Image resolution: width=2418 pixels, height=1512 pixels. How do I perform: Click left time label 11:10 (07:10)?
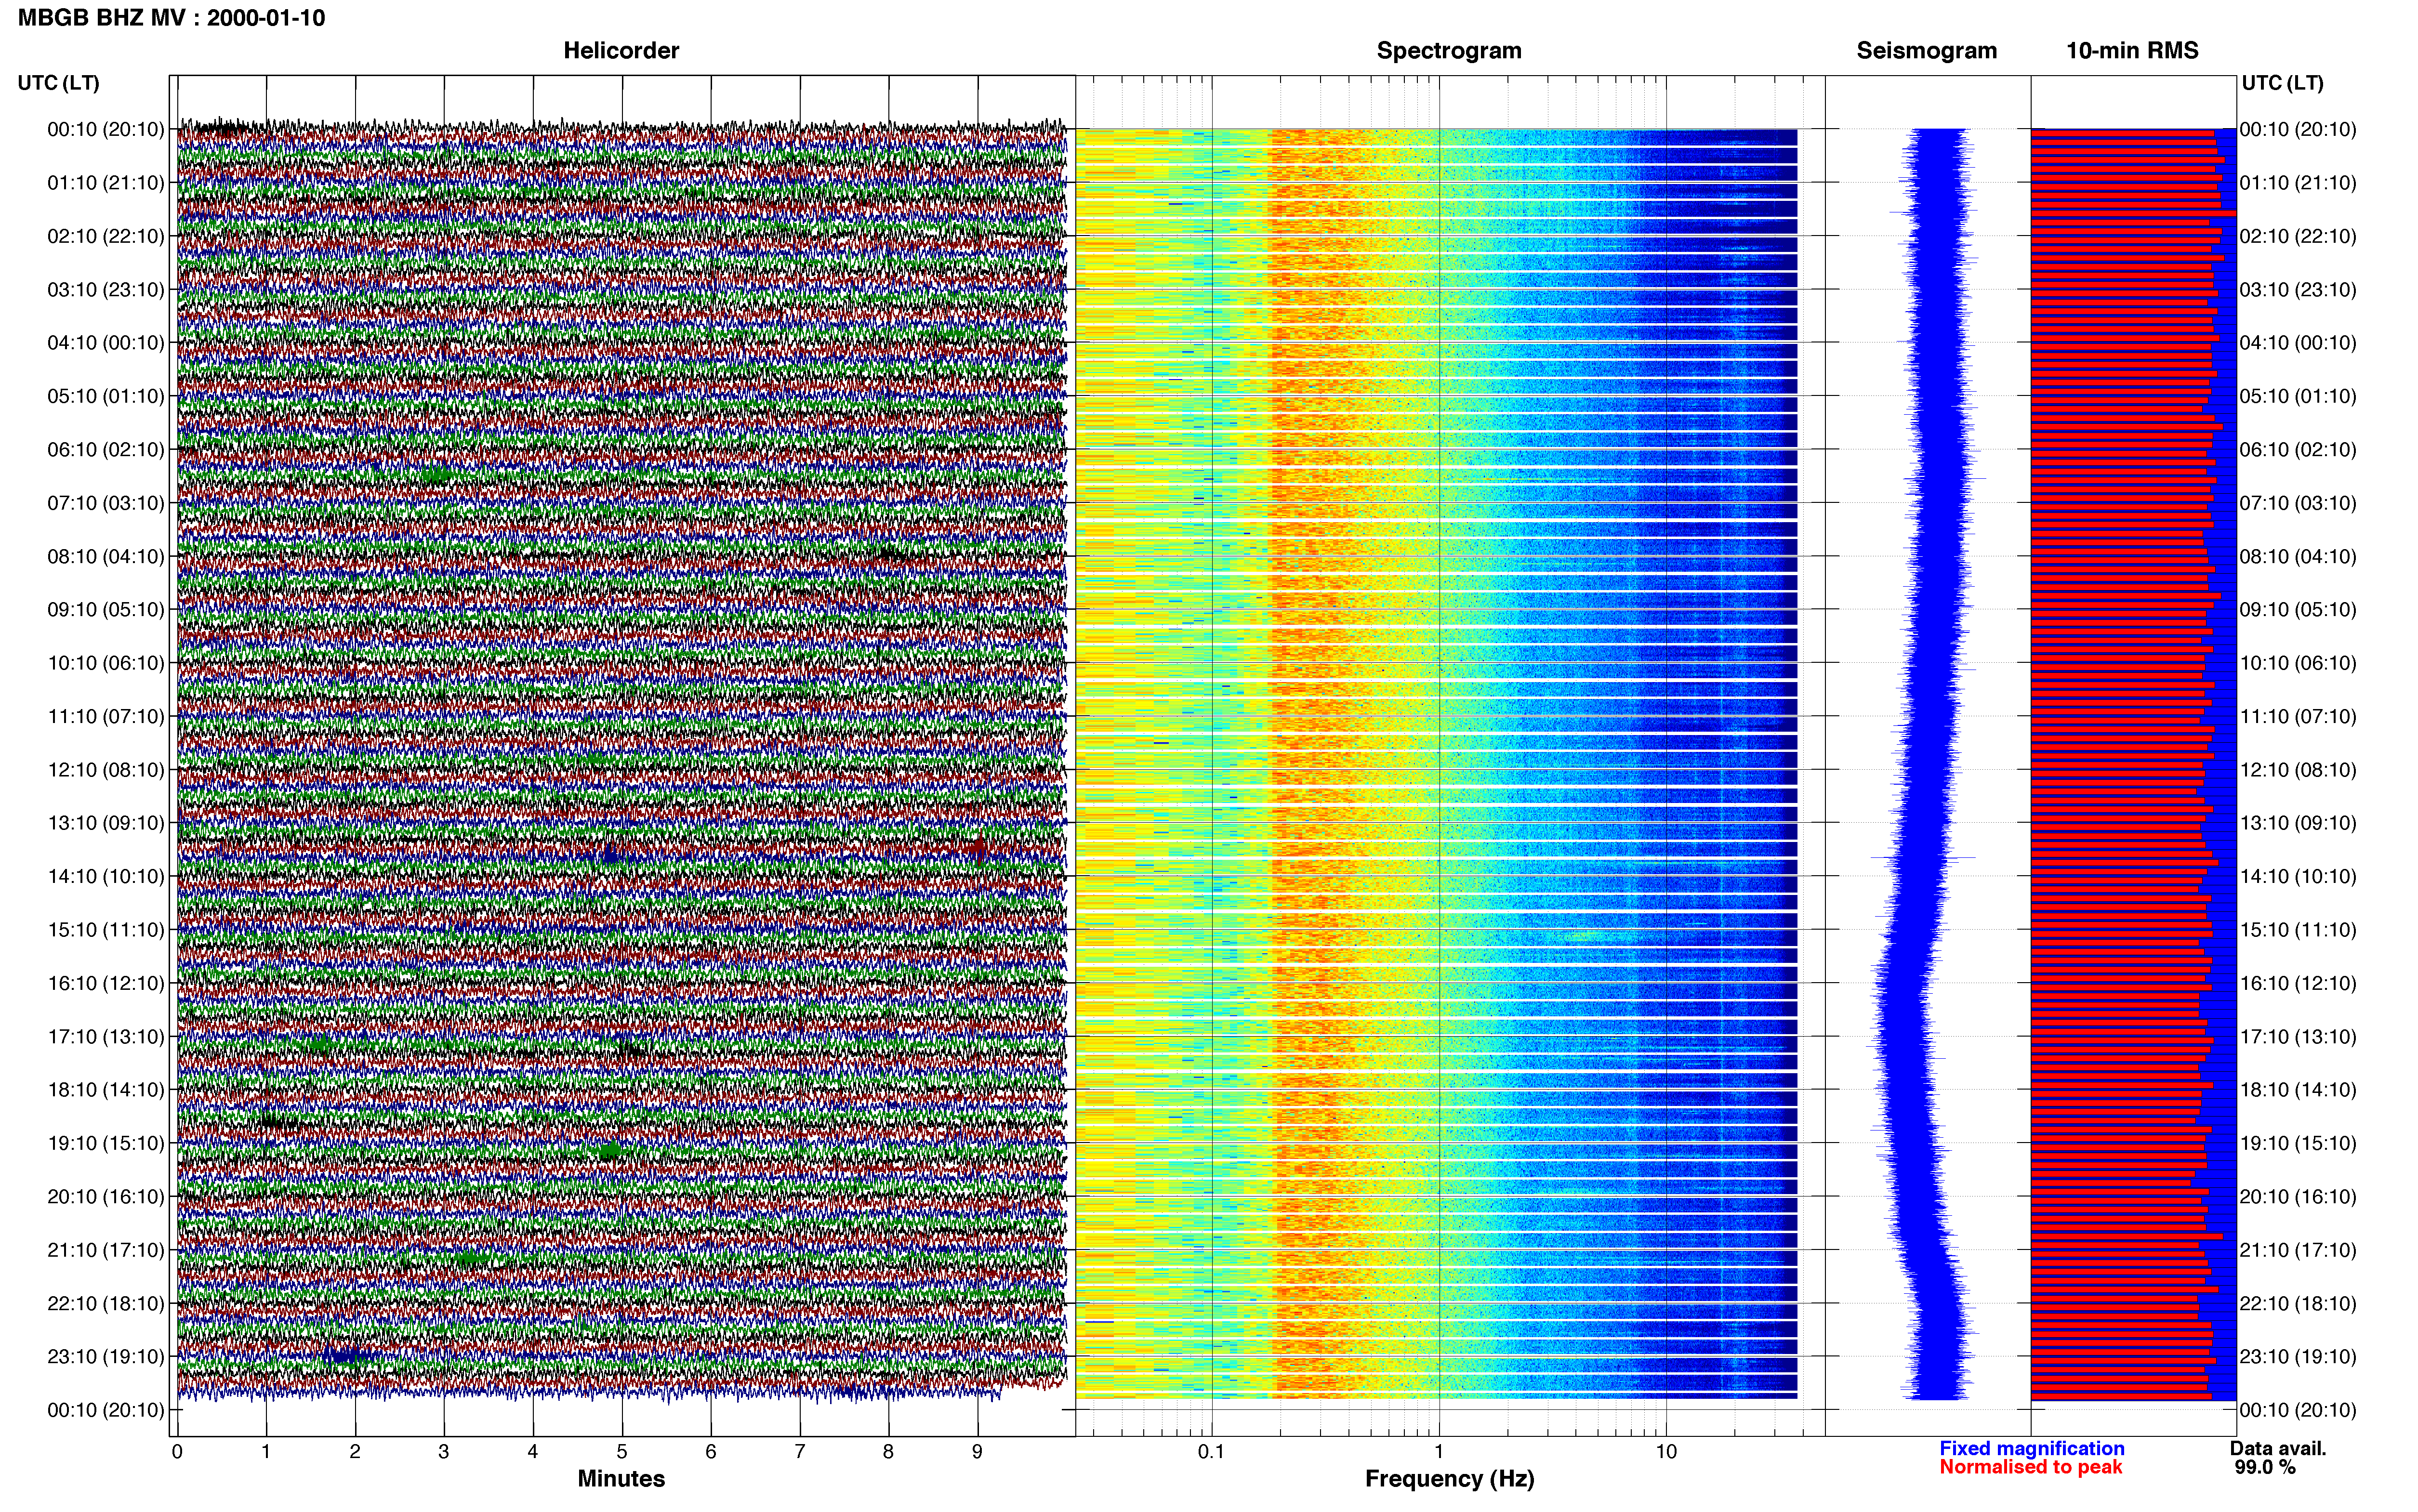pyautogui.click(x=105, y=716)
